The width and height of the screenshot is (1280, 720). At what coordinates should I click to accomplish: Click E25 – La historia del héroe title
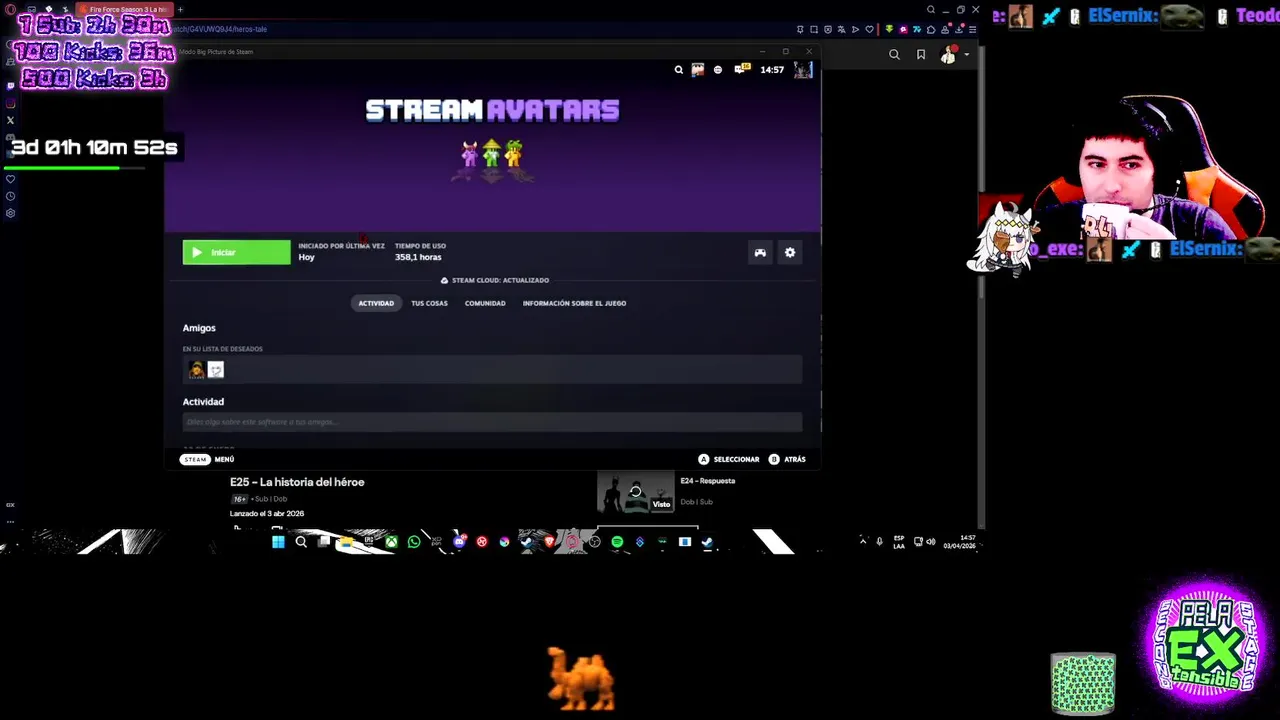pyautogui.click(x=297, y=482)
